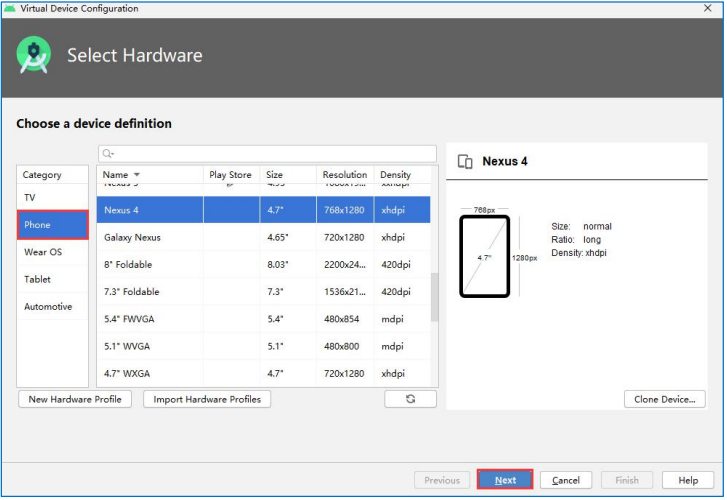Viewport: 727px width, 500px height.
Task: Click New Hardware Profile button
Action: (75, 400)
